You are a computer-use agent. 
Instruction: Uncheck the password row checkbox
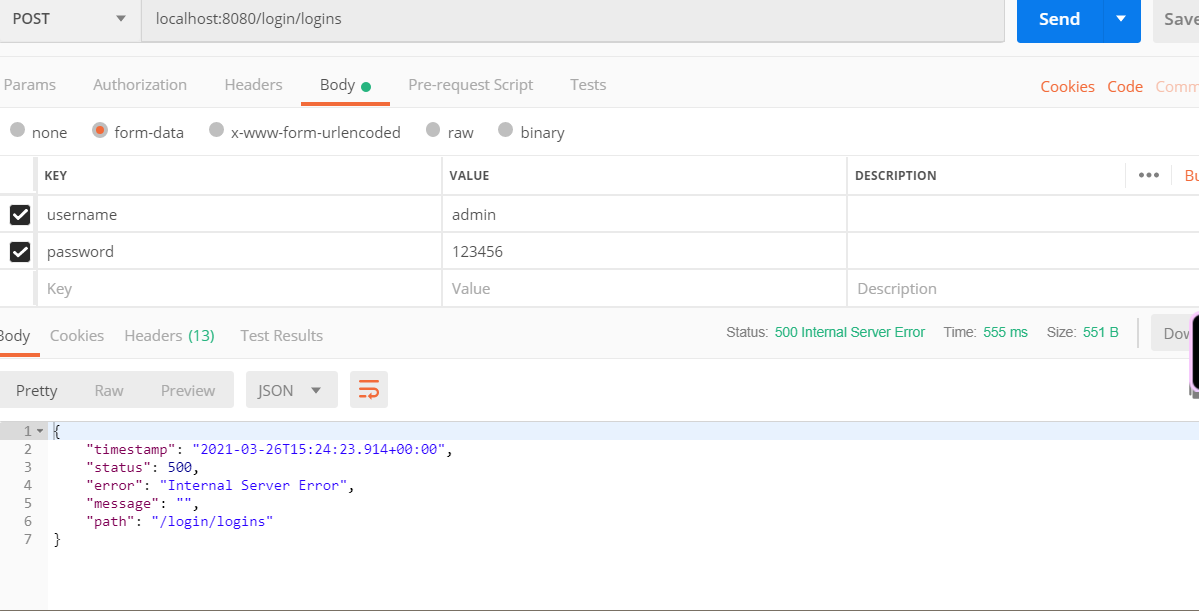(x=20, y=251)
